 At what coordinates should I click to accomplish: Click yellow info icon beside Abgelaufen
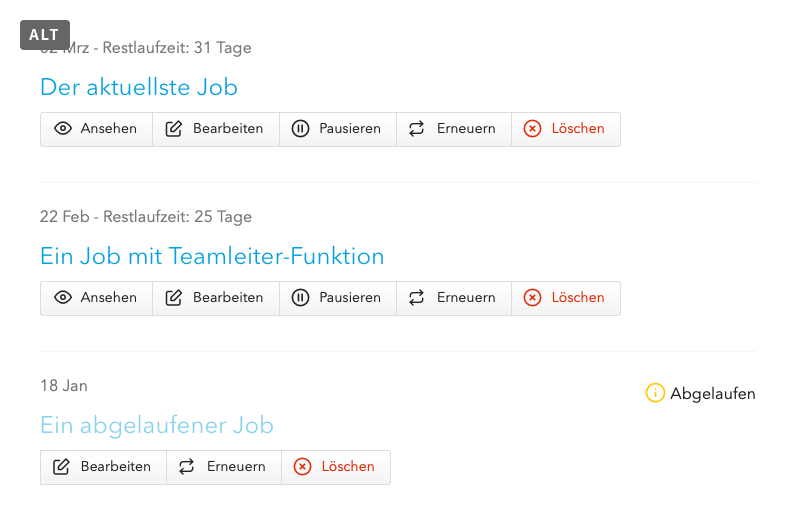[655, 393]
